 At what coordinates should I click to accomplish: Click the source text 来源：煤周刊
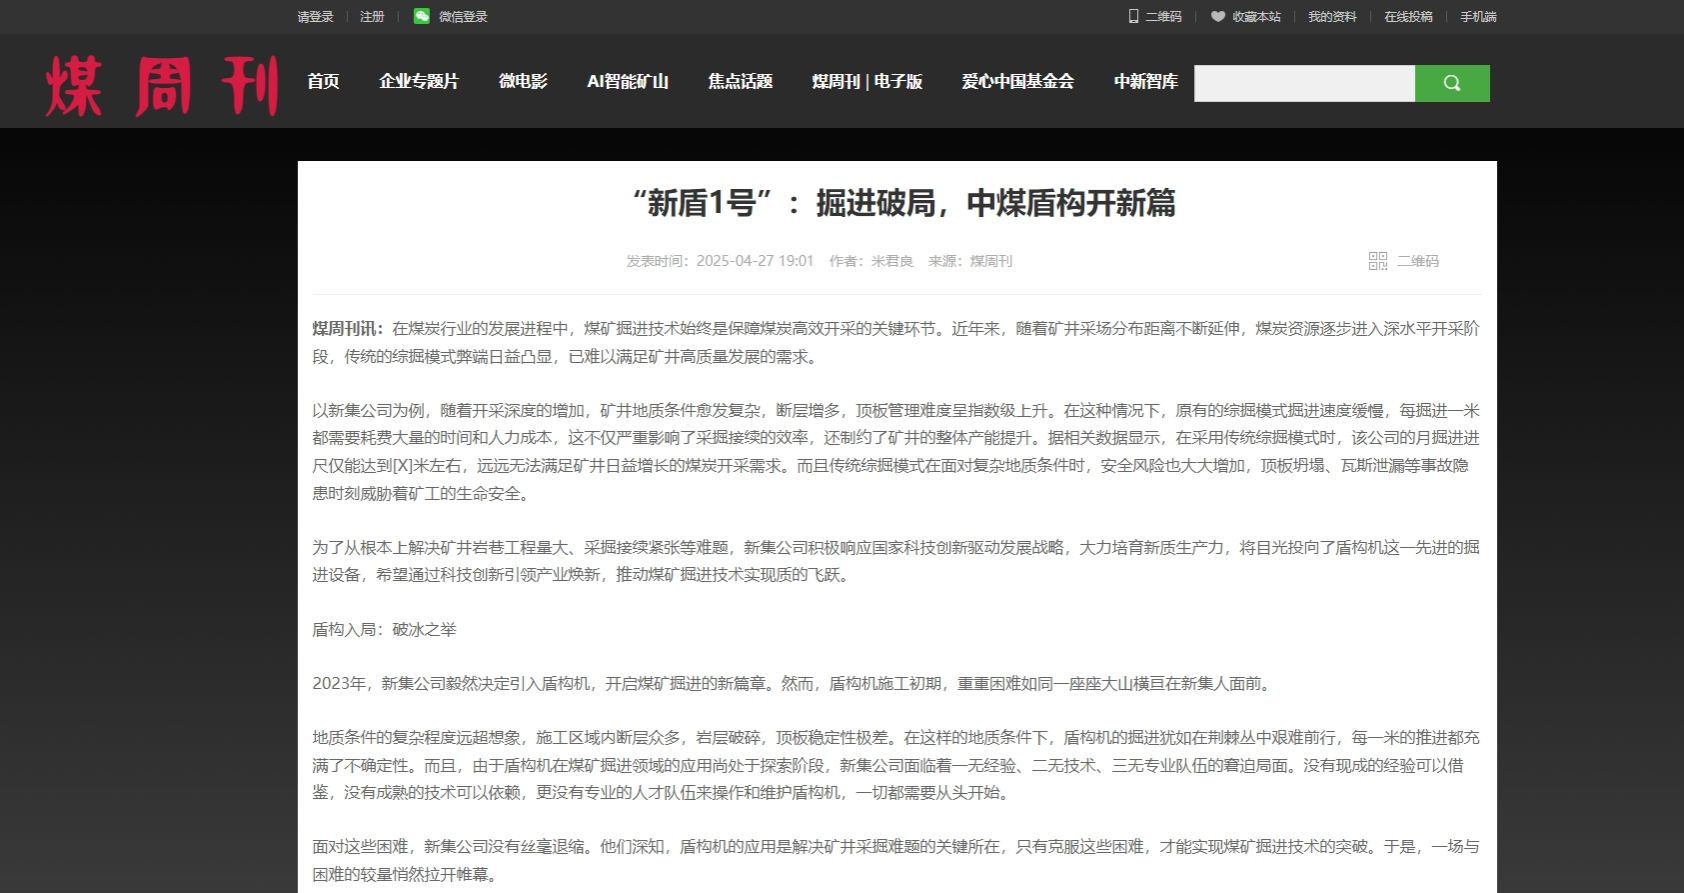click(x=970, y=261)
